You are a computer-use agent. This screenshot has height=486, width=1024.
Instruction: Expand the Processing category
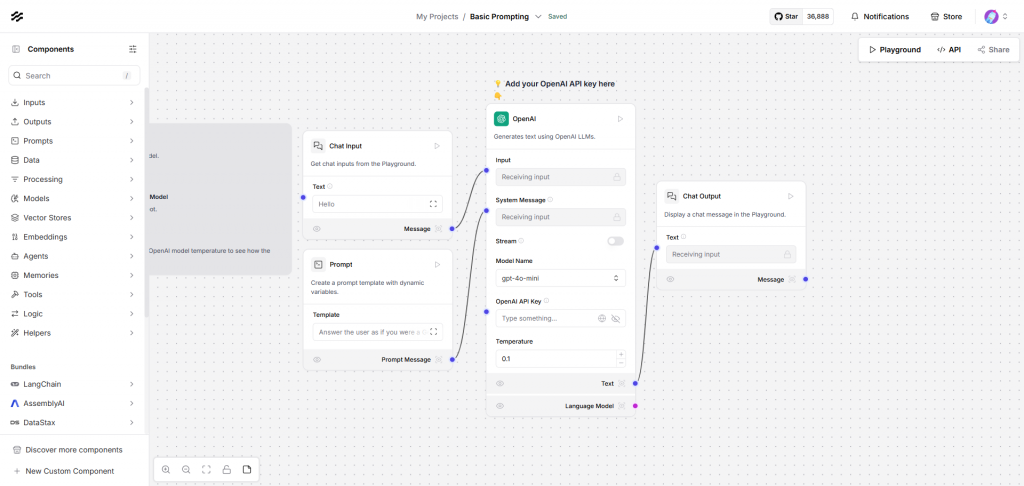point(73,180)
